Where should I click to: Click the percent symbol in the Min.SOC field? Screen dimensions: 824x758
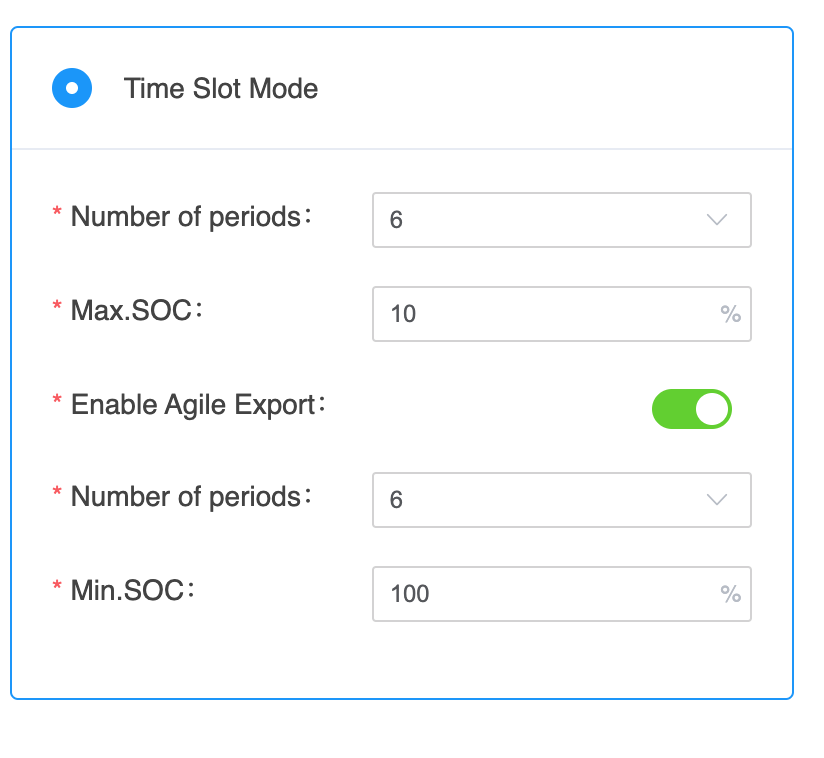(730, 594)
